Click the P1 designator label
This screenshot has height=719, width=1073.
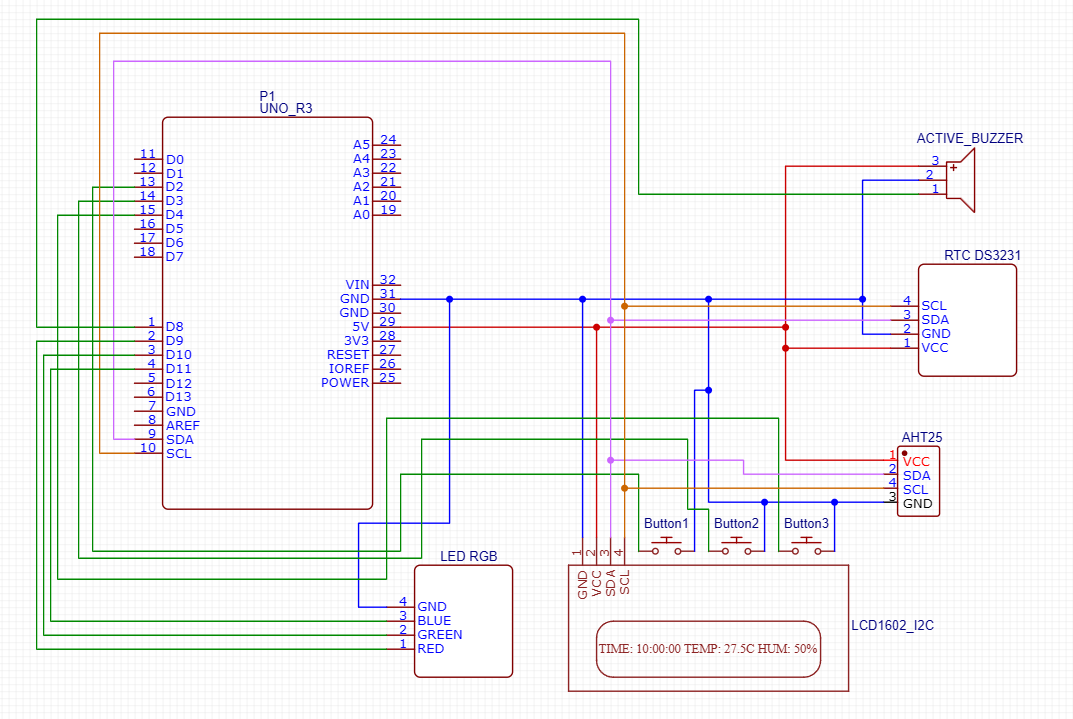(x=267, y=96)
